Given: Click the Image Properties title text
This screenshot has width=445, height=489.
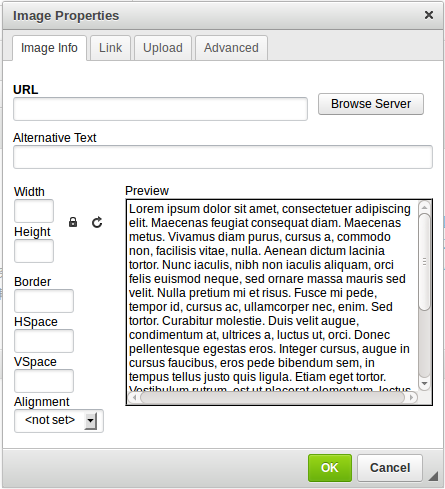Looking at the screenshot, I should (66, 16).
